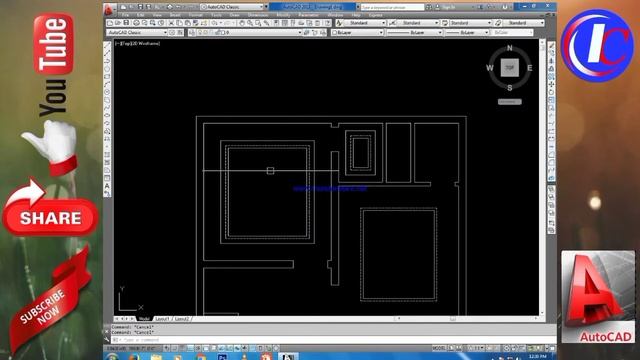Click the Match Properties icon

196,23
